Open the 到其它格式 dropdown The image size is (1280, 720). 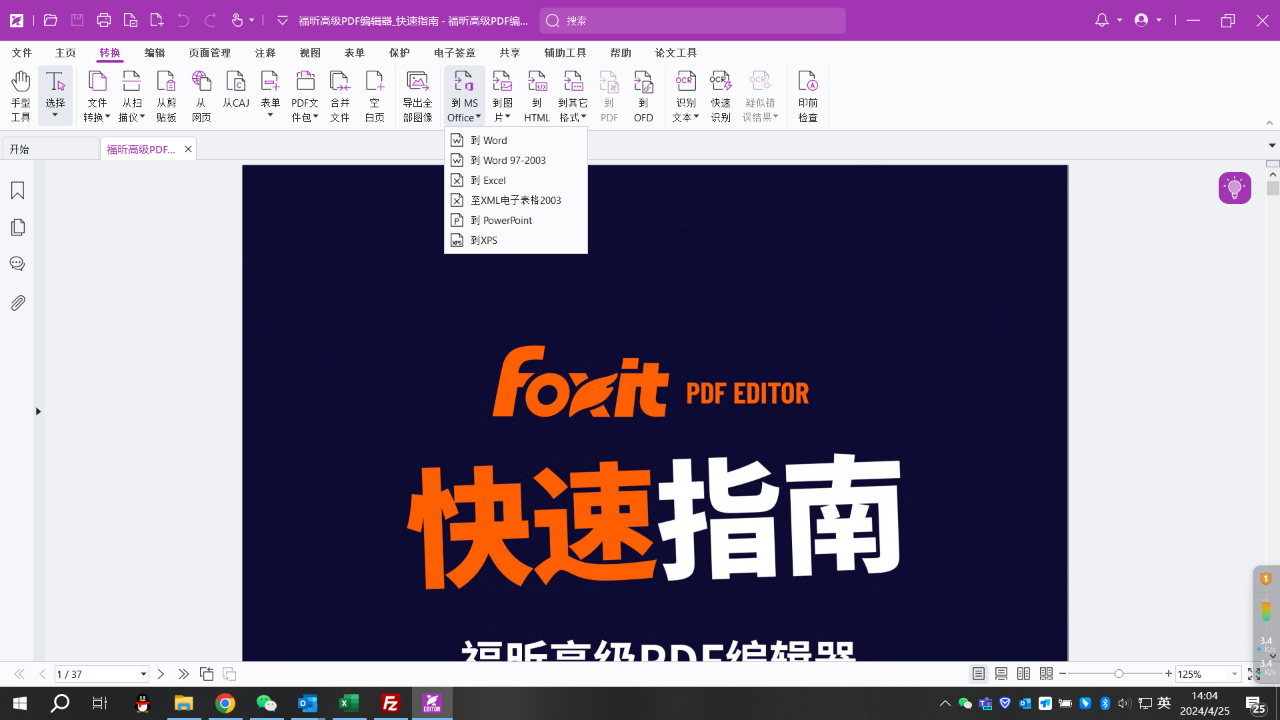[x=573, y=95]
